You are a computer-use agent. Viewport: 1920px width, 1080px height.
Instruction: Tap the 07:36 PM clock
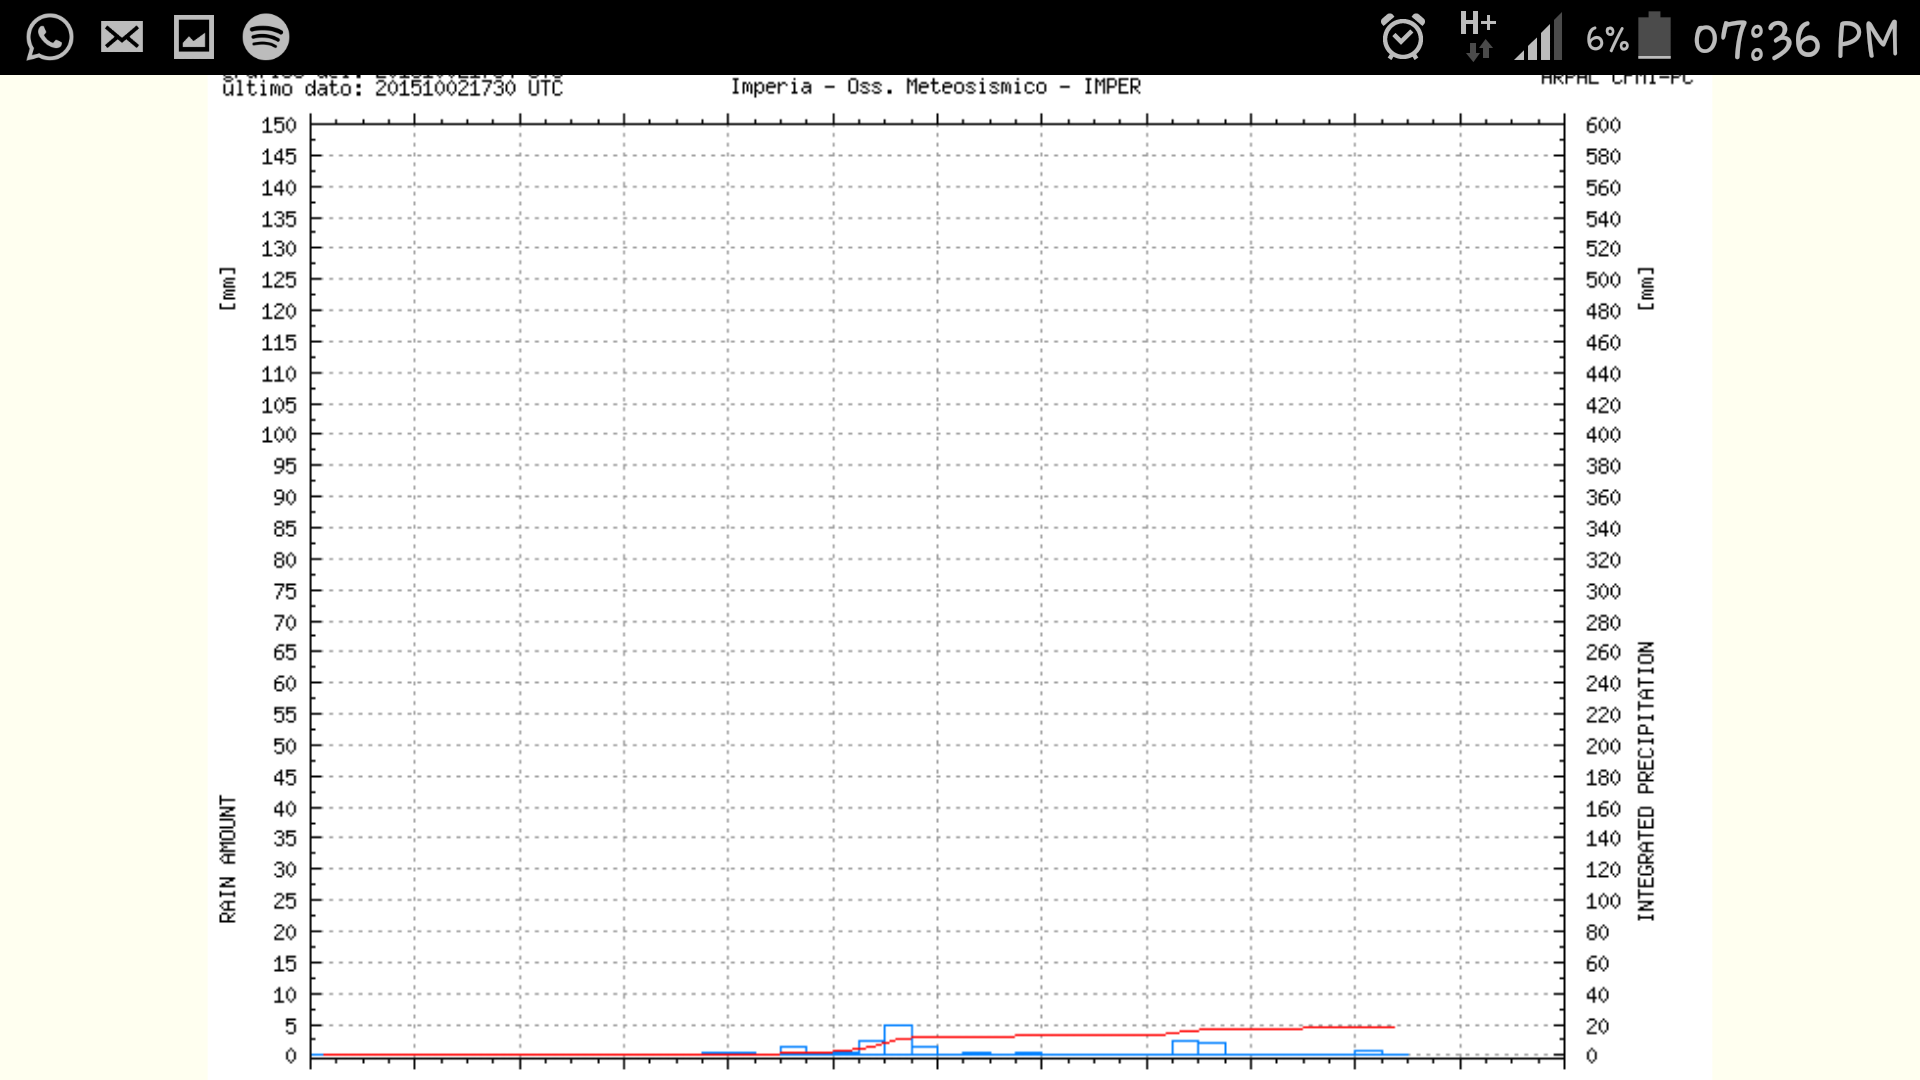click(x=1796, y=39)
